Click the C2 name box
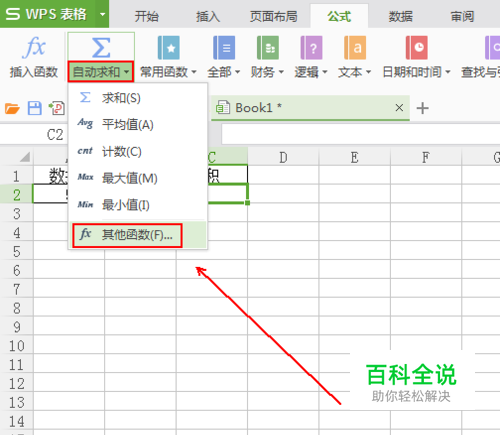The image size is (500, 435). (x=35, y=135)
